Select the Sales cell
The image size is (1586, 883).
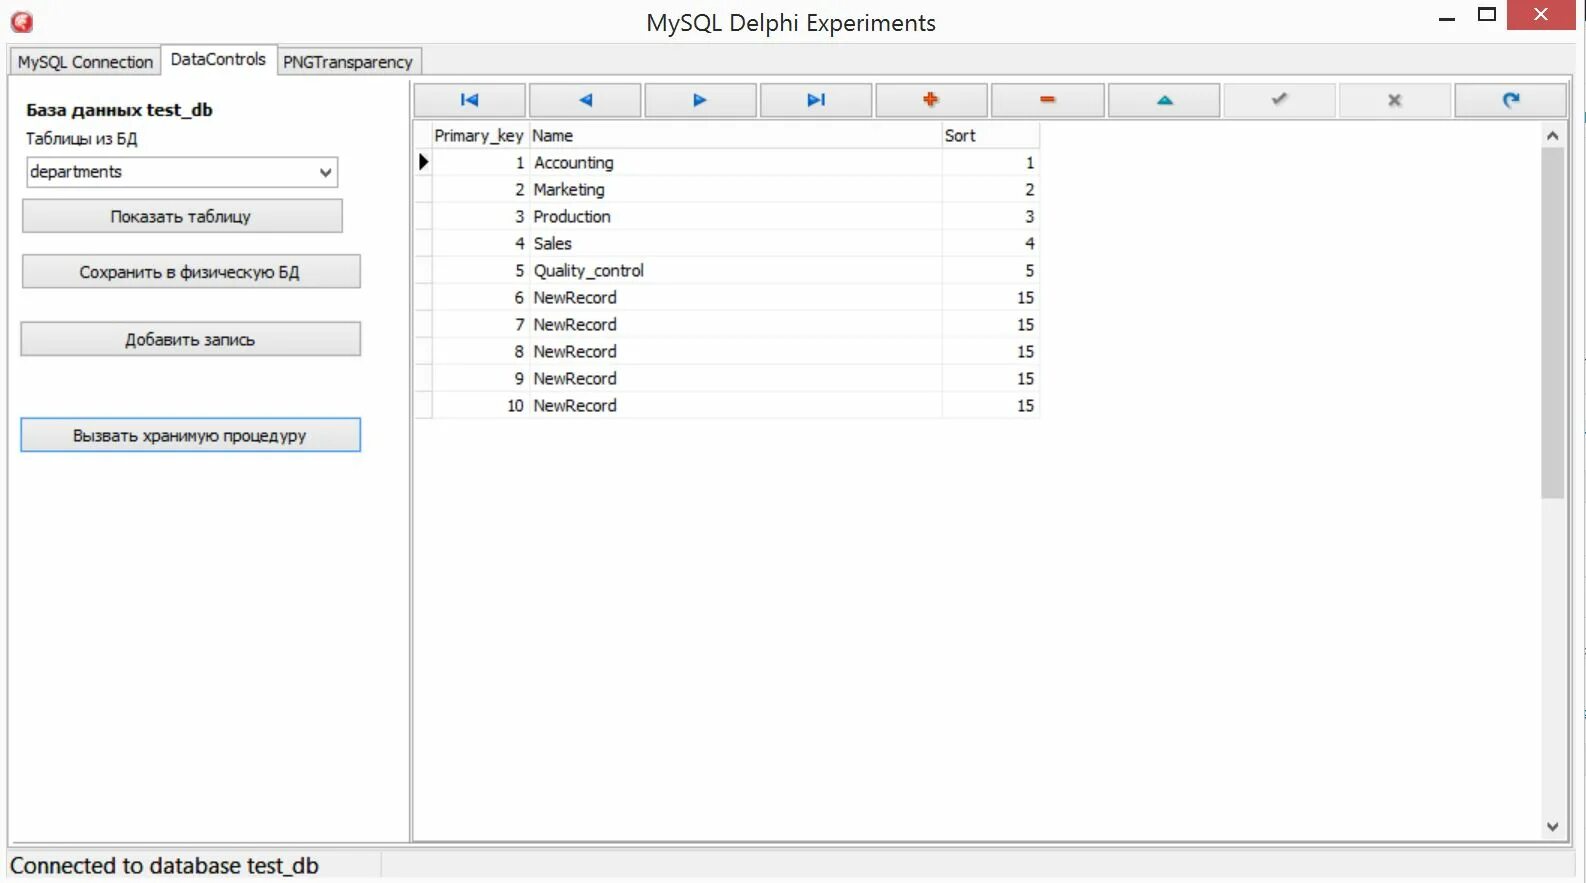(735, 243)
